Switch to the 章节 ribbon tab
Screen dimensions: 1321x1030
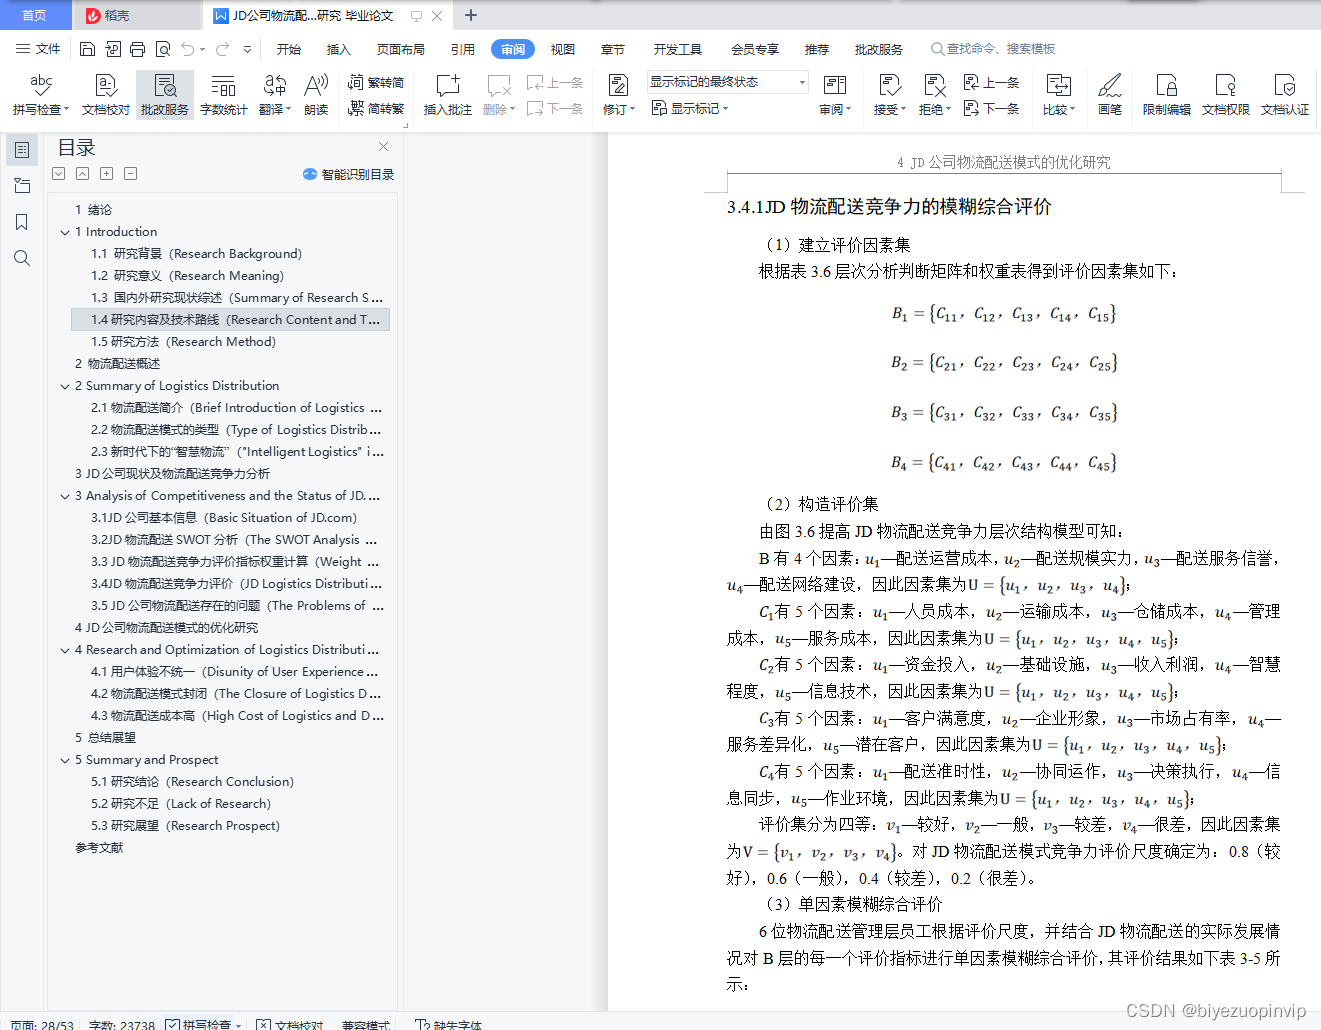[613, 49]
